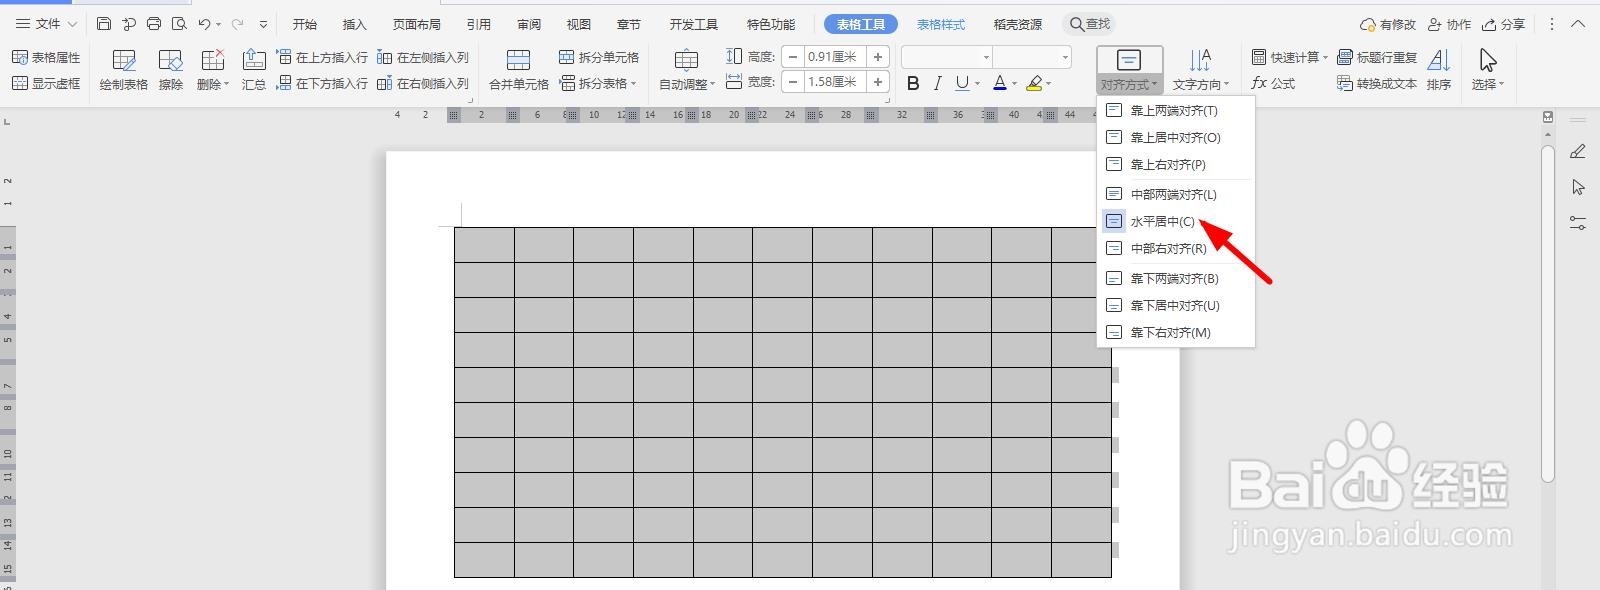Click the Has Changes (有修改) cloud button
Screen dimensions: 1600x590
click(1388, 24)
